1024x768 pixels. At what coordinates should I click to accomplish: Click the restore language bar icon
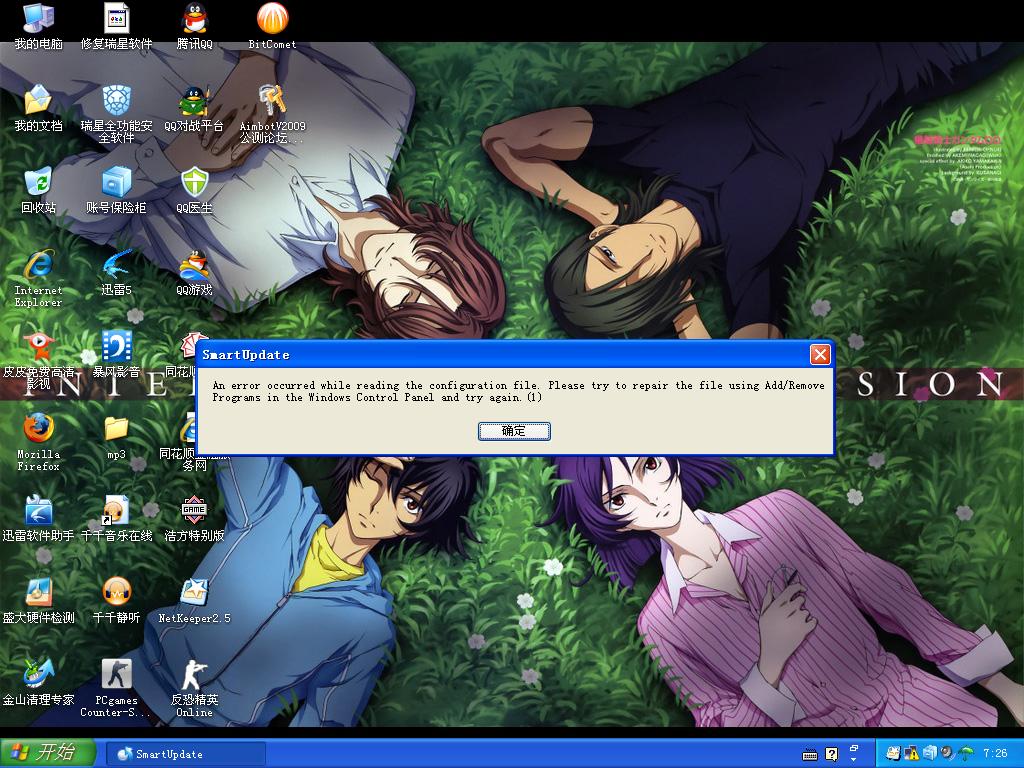(854, 748)
